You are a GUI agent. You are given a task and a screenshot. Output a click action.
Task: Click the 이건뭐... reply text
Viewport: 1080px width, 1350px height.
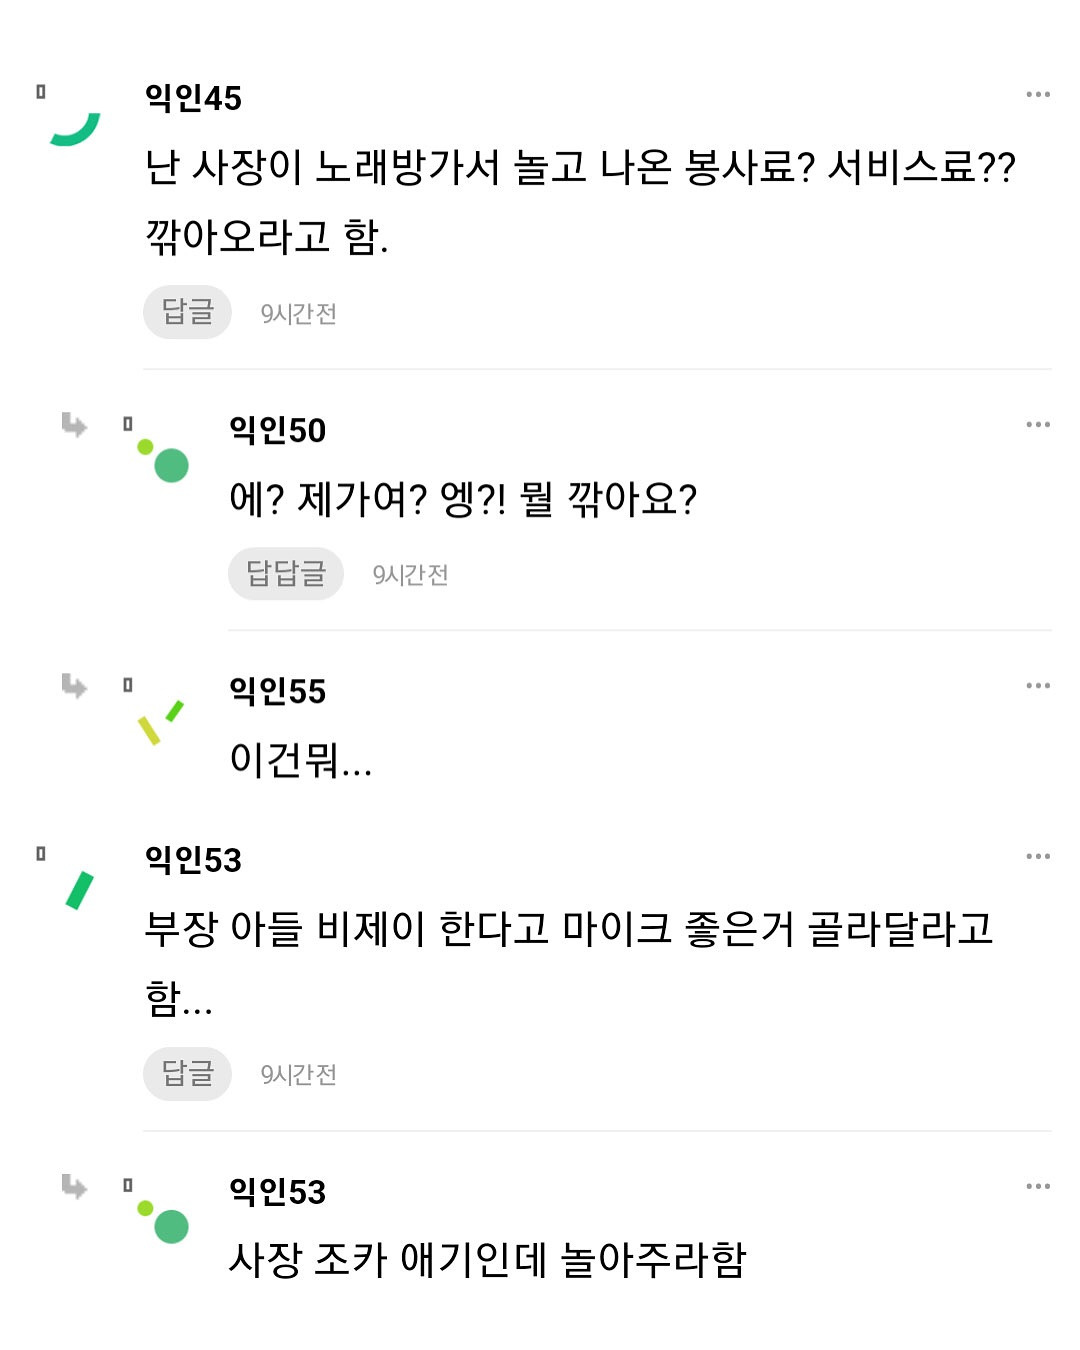click(300, 760)
